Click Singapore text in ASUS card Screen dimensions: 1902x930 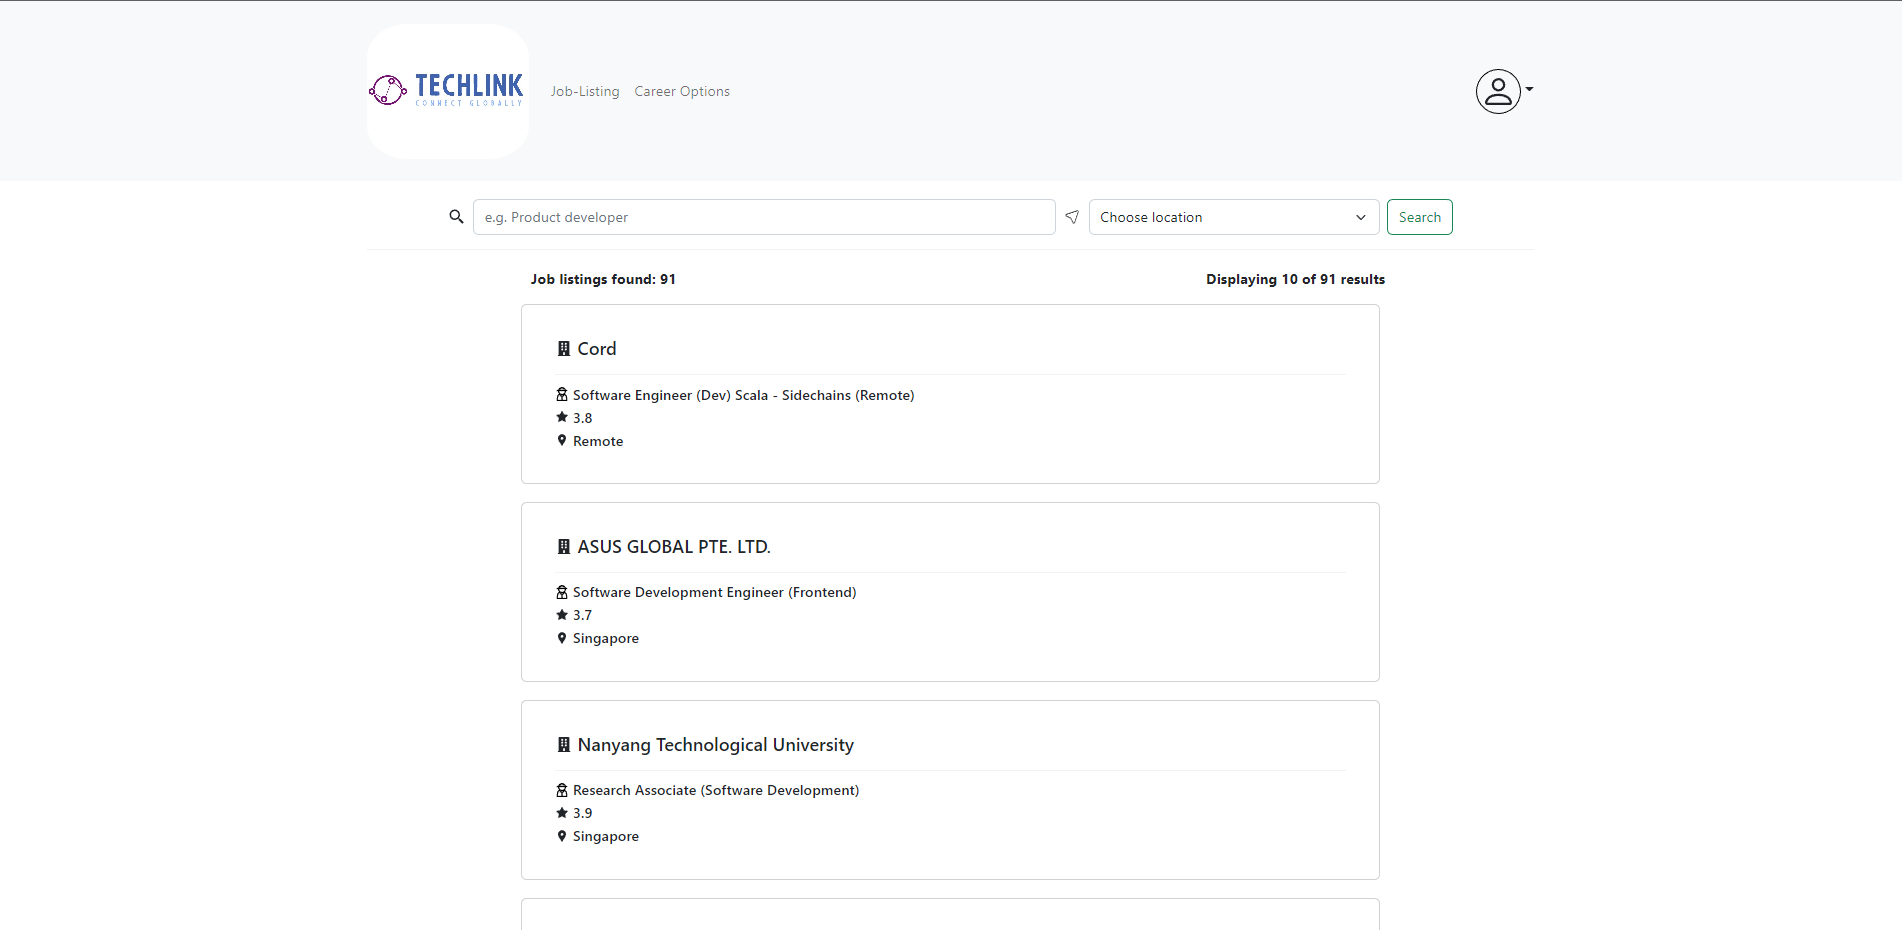(606, 638)
